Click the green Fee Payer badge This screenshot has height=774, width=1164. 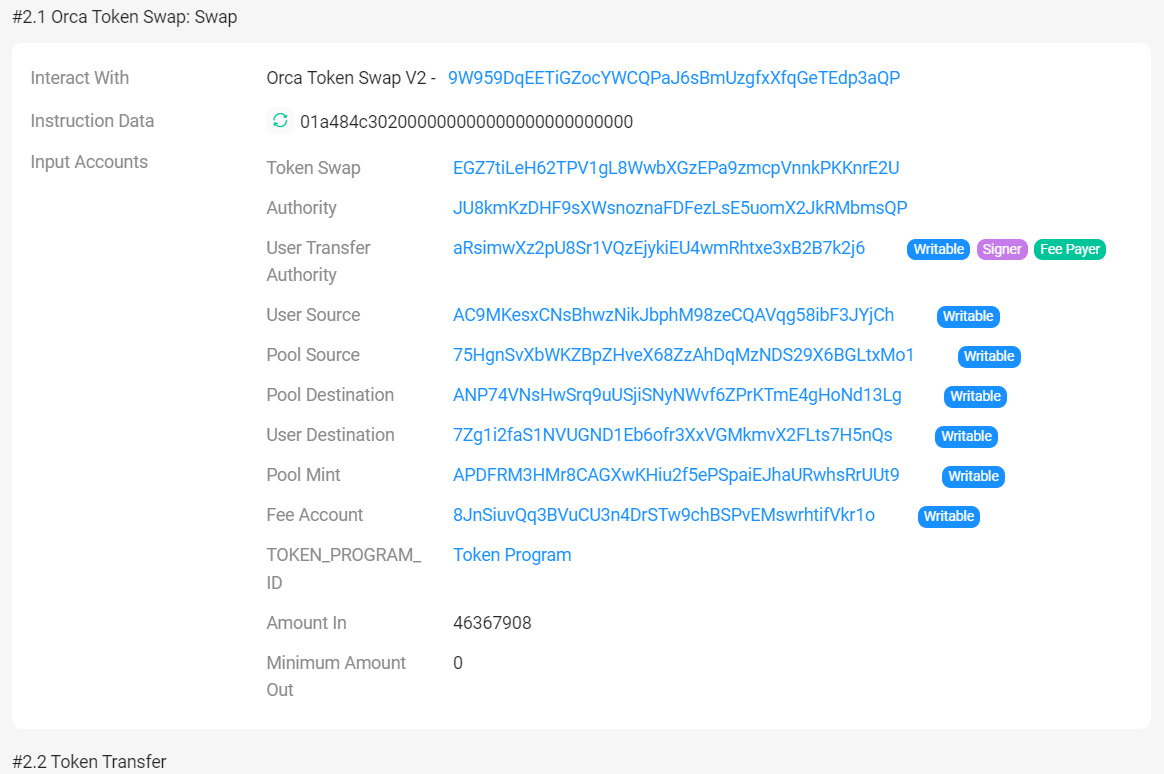click(1069, 249)
